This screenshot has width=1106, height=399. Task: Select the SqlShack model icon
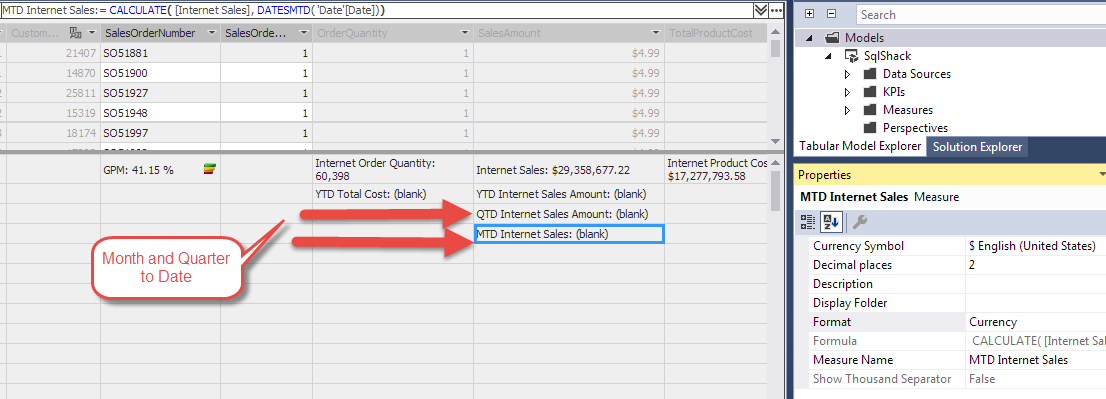point(851,56)
